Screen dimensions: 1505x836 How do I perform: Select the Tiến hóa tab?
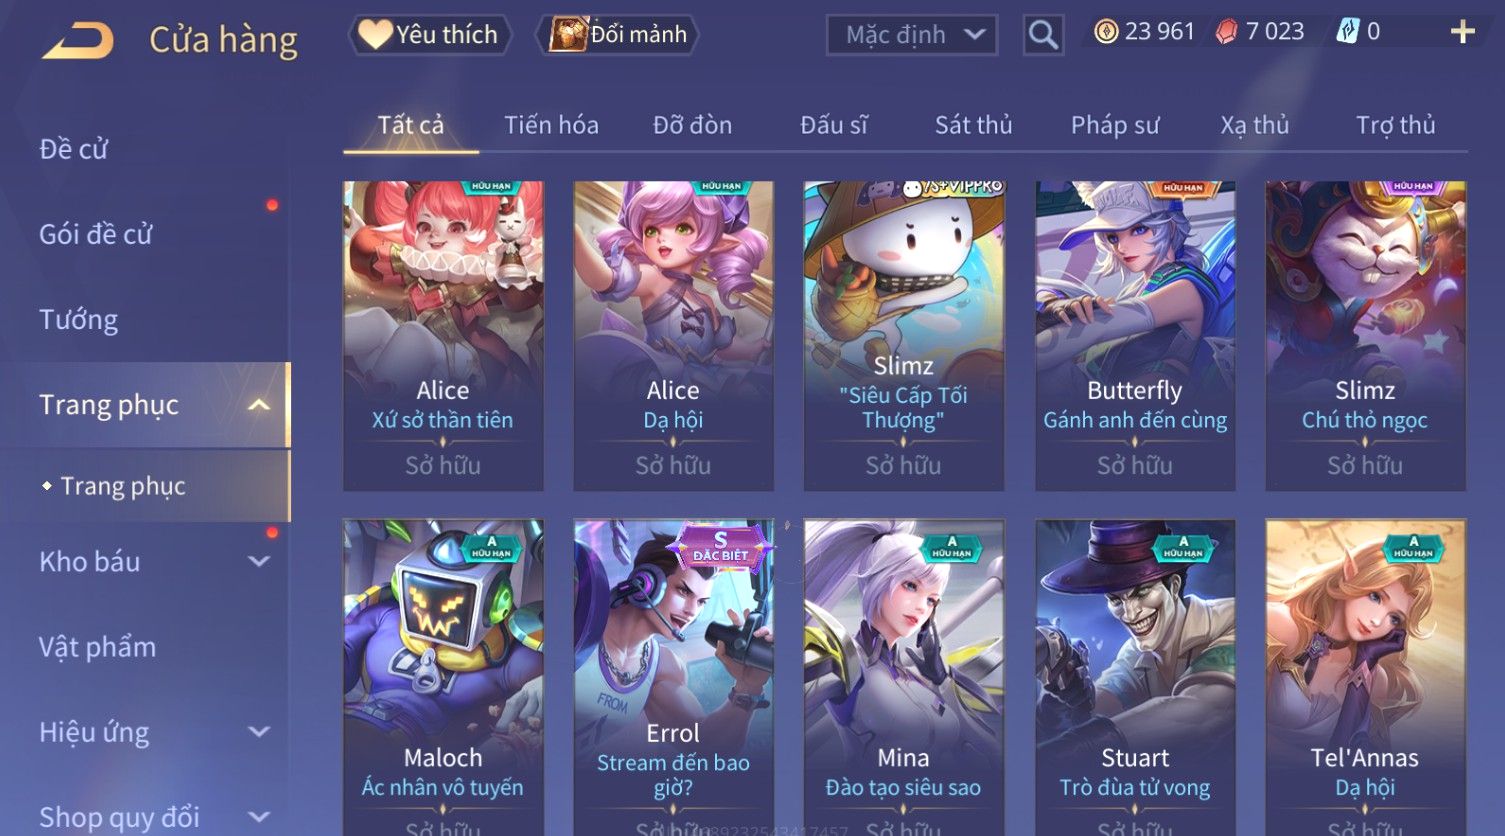pos(551,125)
